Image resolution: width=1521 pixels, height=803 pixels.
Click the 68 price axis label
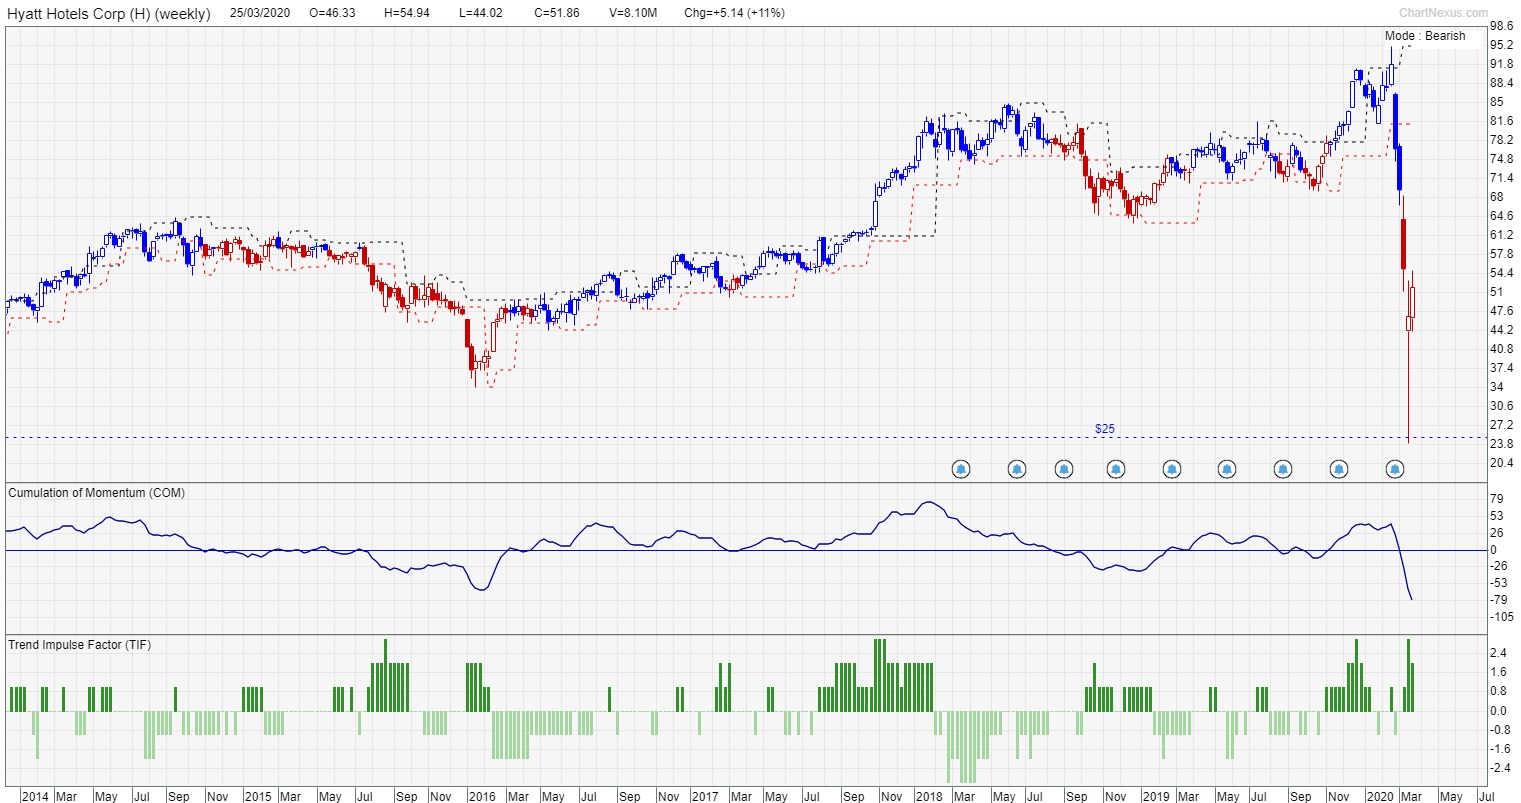pyautogui.click(x=1496, y=197)
